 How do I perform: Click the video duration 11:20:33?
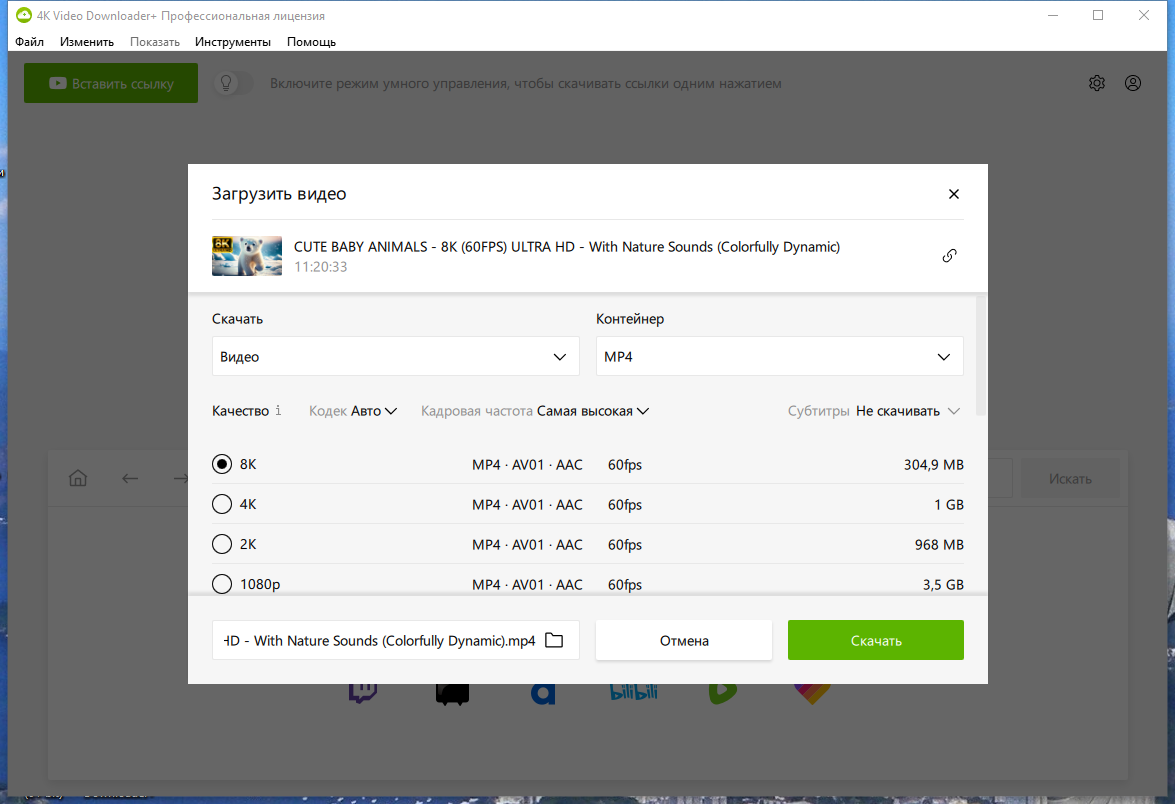321,267
